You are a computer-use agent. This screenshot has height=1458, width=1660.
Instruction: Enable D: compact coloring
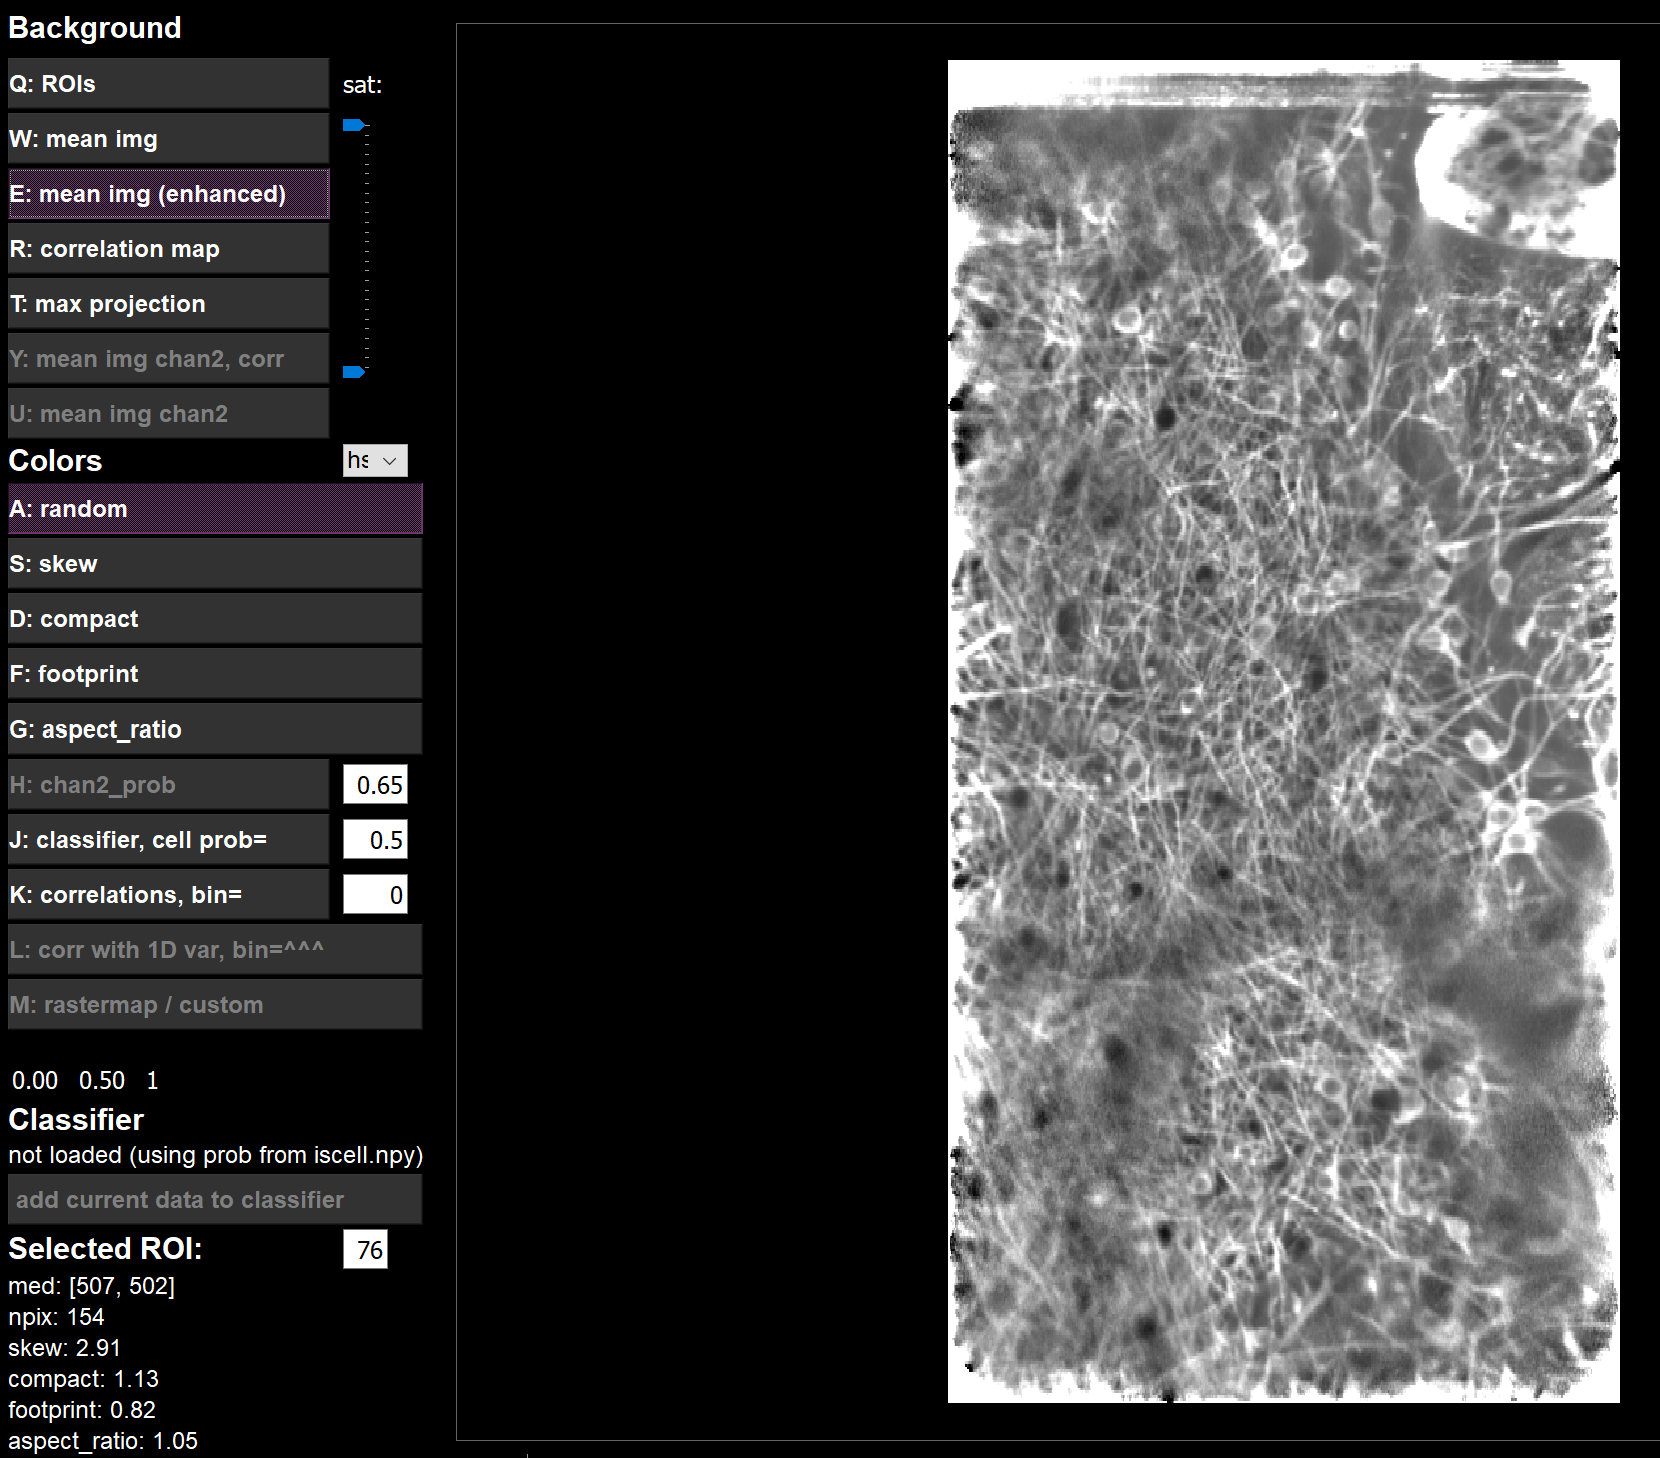point(214,618)
